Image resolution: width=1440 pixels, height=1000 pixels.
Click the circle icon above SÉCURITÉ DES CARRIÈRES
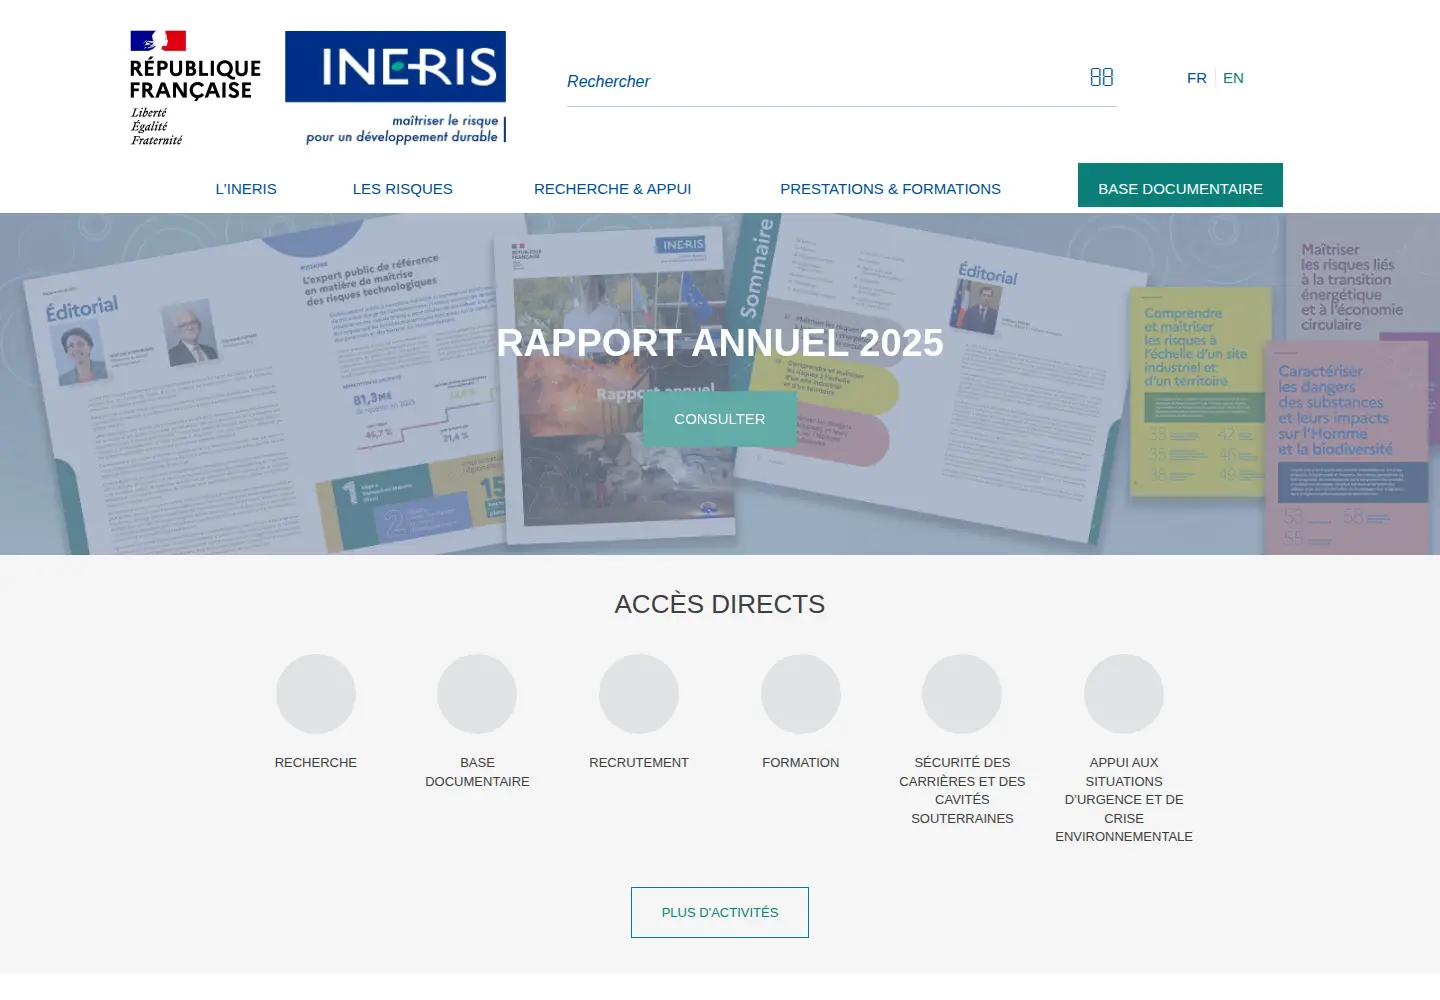point(962,694)
